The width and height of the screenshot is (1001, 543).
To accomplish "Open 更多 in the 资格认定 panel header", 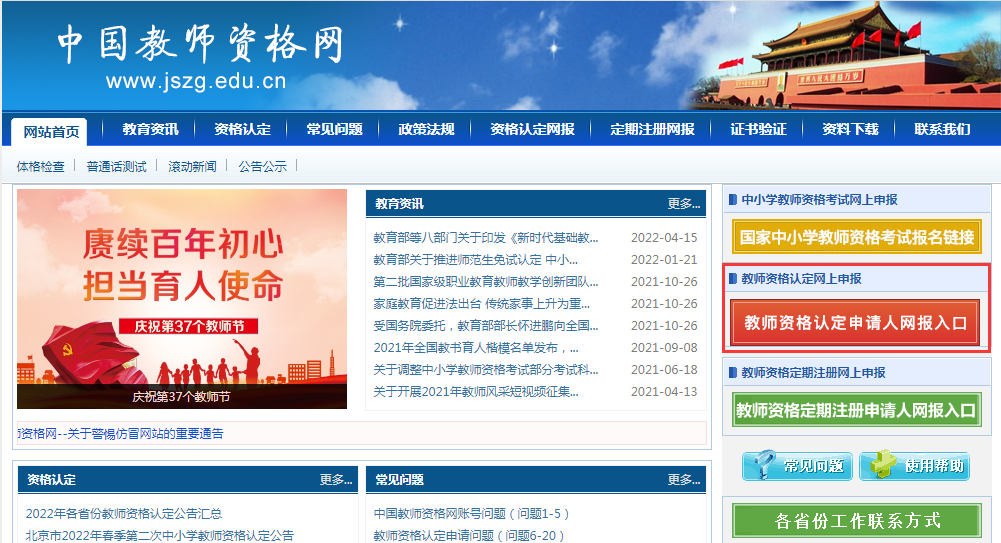I will point(336,480).
